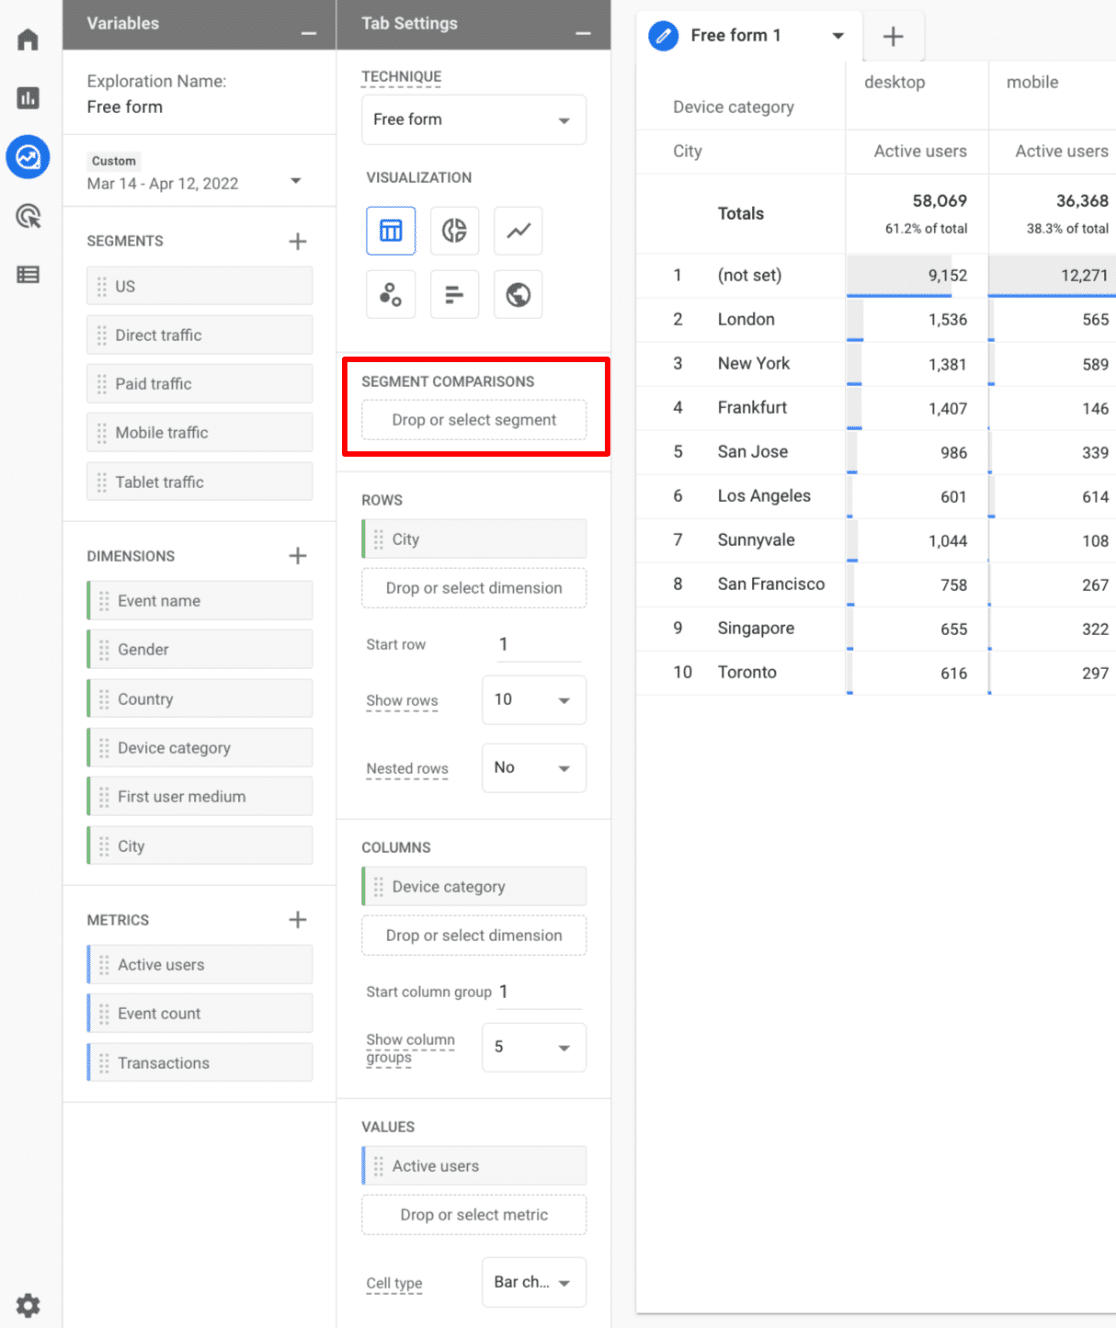This screenshot has width=1116, height=1328.
Task: Switch to the Free form 1 tab
Action: pyautogui.click(x=737, y=35)
